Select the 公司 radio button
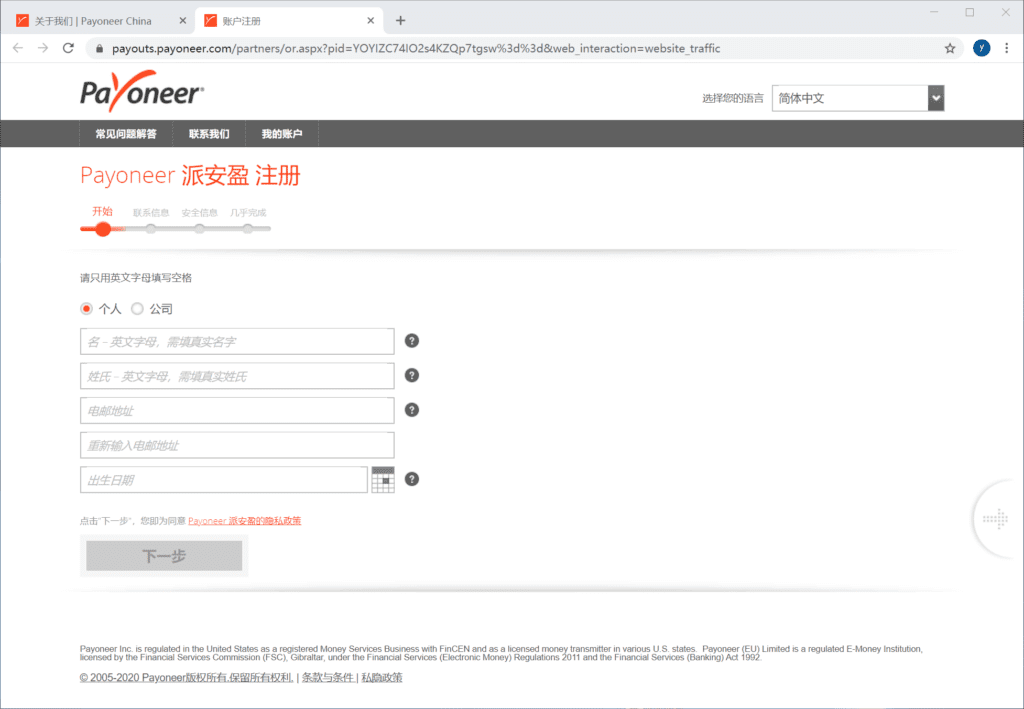Viewport: 1024px width, 709px height. (138, 309)
